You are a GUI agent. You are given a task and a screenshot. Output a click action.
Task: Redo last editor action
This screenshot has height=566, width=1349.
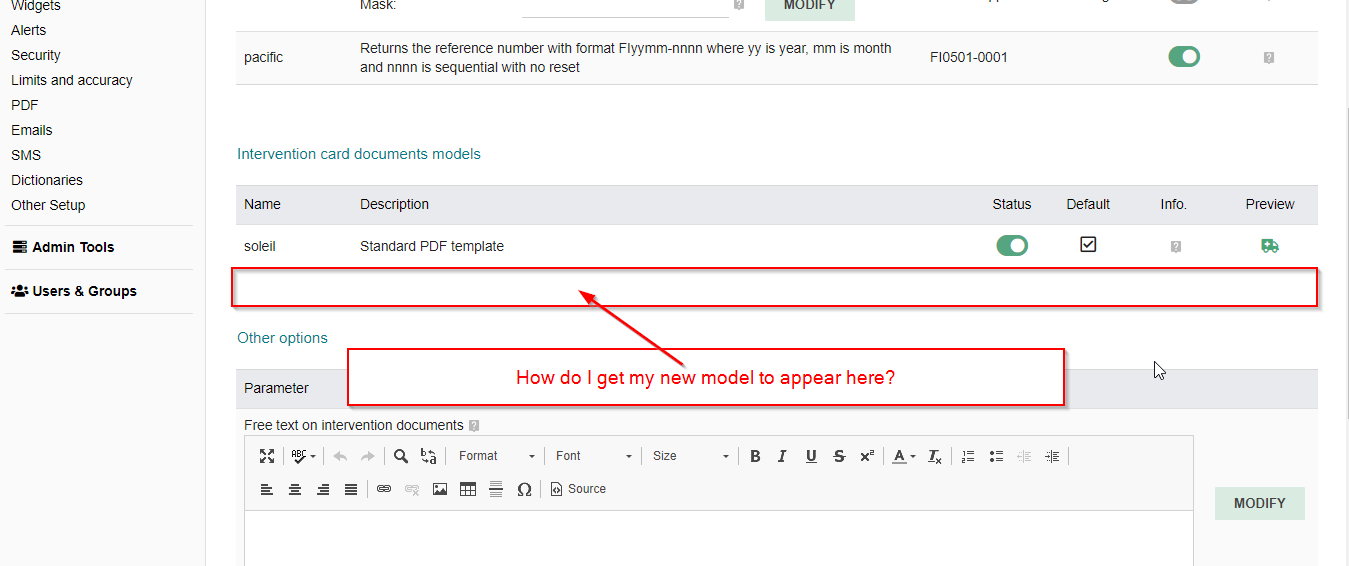367,456
